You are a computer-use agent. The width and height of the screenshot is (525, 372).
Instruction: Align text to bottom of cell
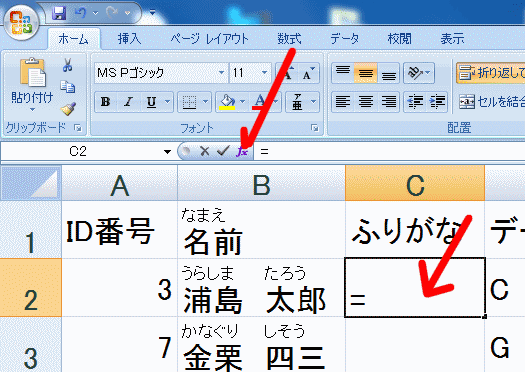tap(388, 73)
